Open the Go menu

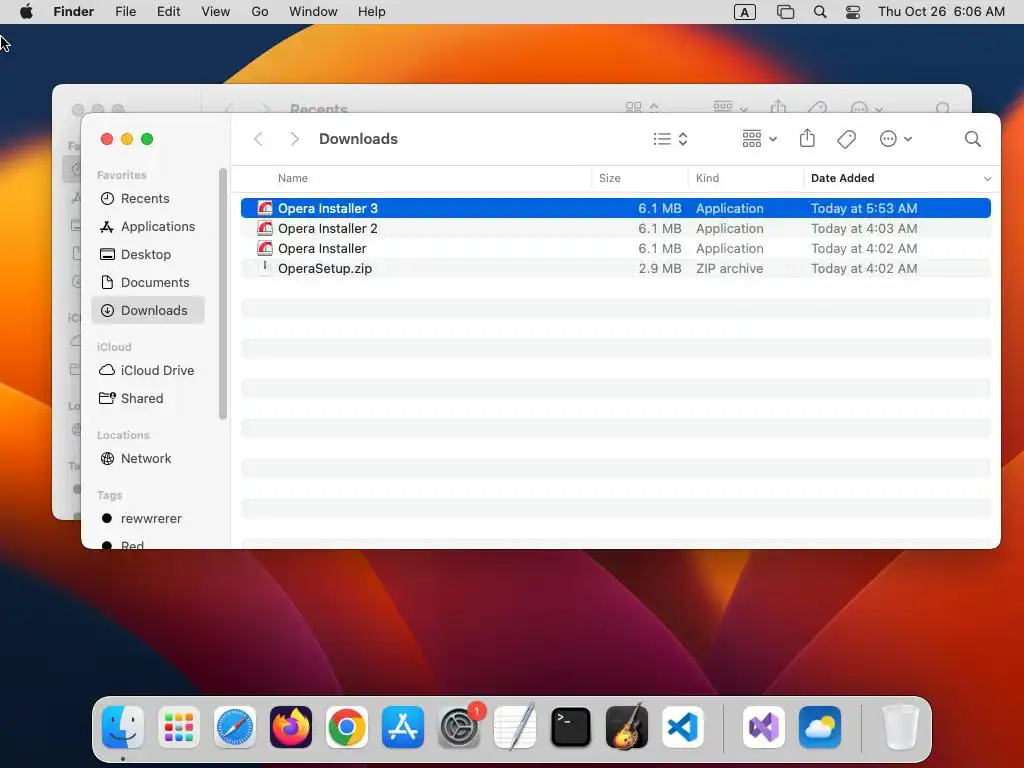pyautogui.click(x=260, y=12)
